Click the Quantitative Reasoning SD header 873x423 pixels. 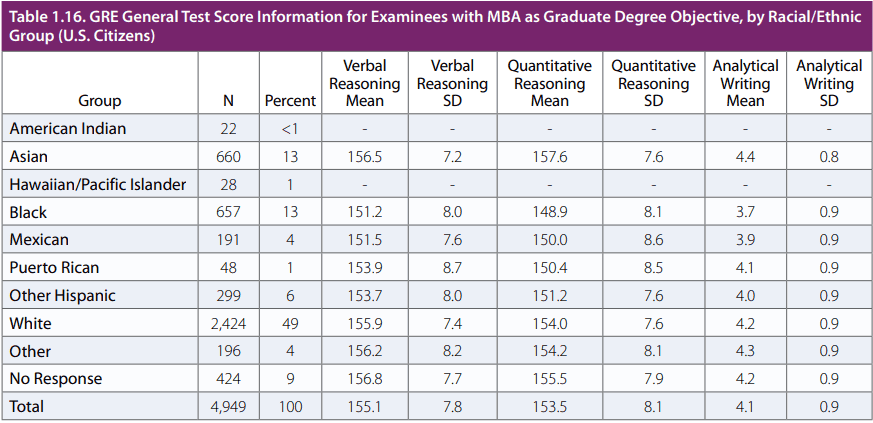(653, 84)
